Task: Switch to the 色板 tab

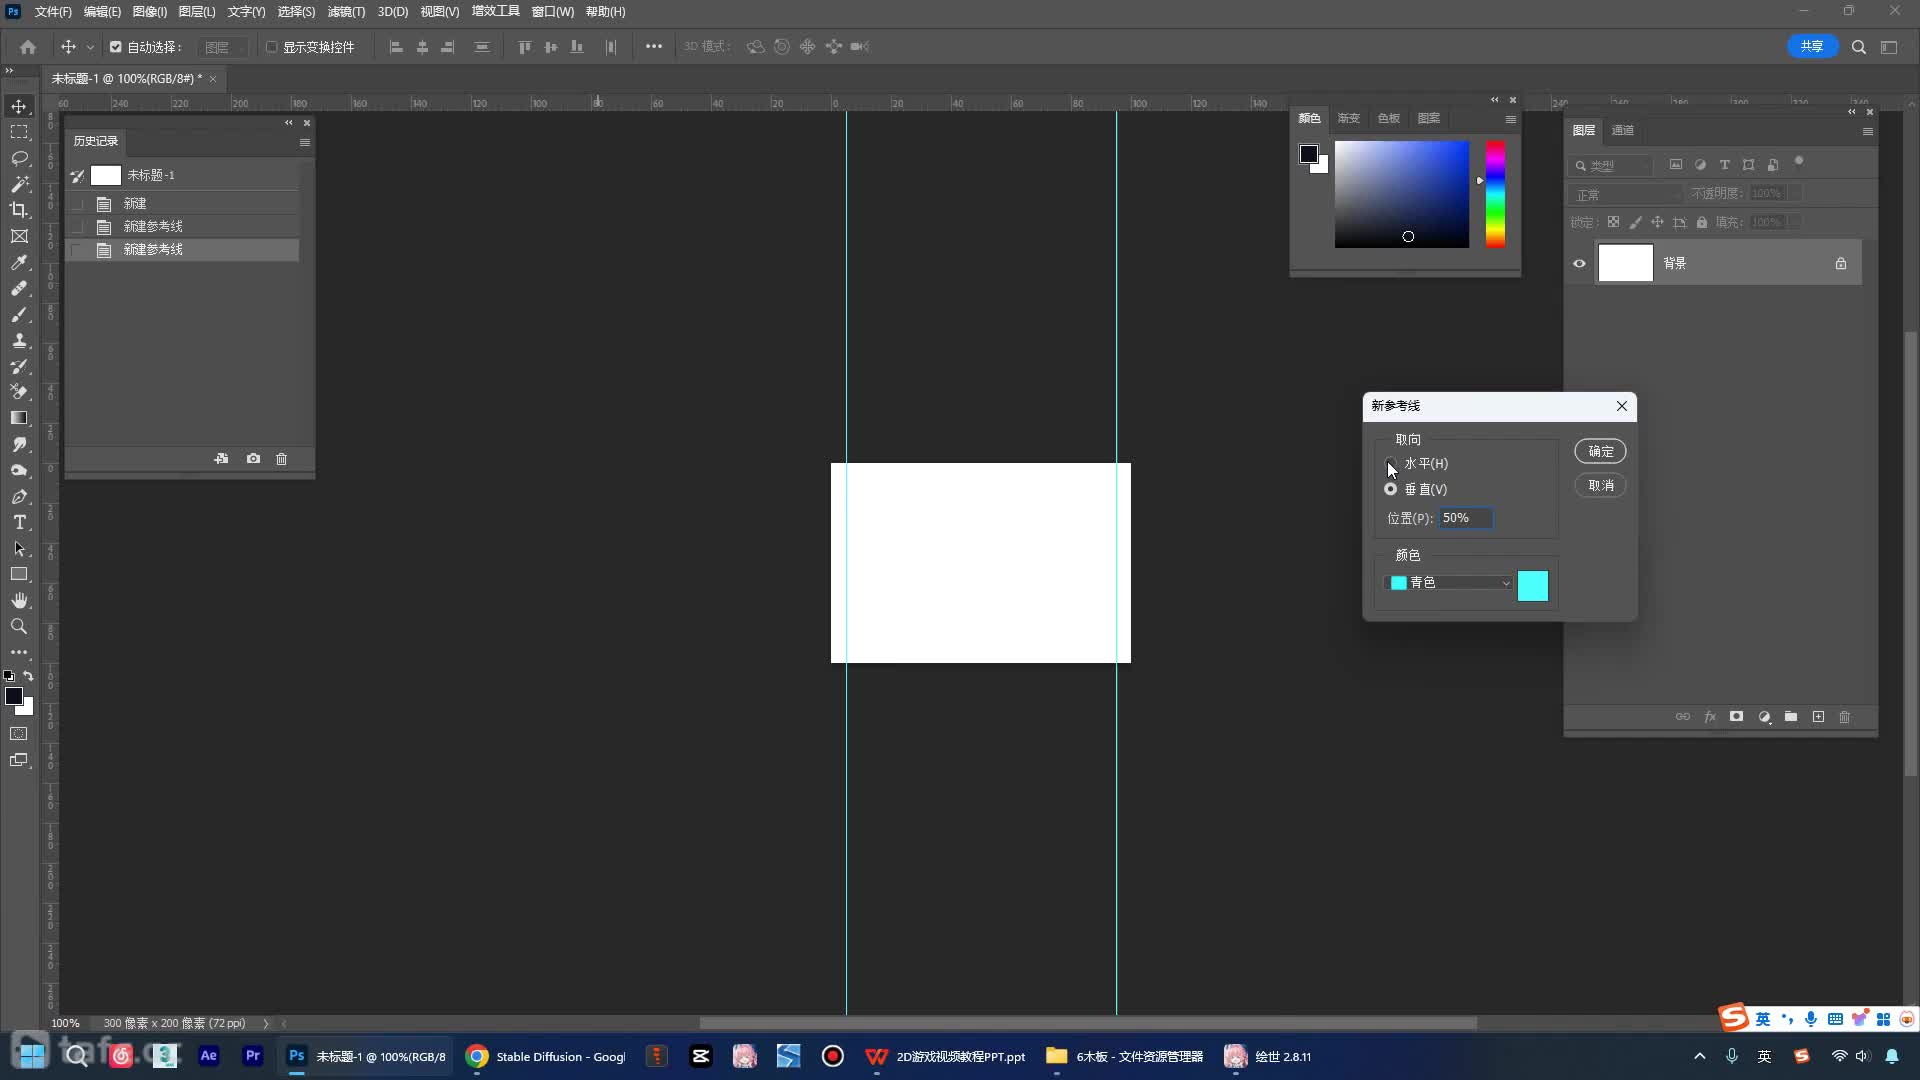Action: click(1389, 118)
